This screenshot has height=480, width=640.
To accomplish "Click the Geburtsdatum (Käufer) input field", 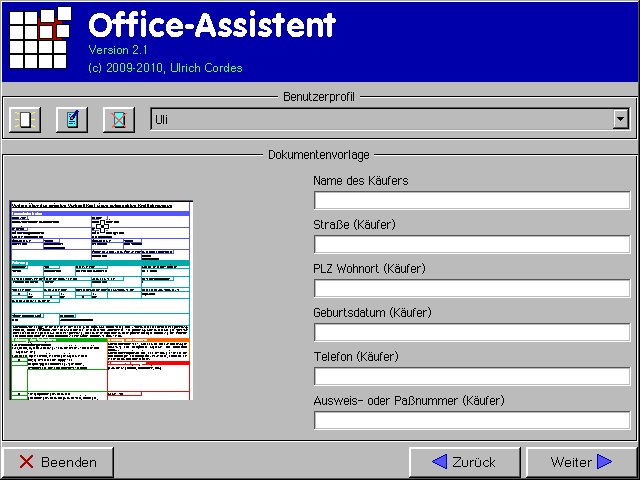I will 471,332.
